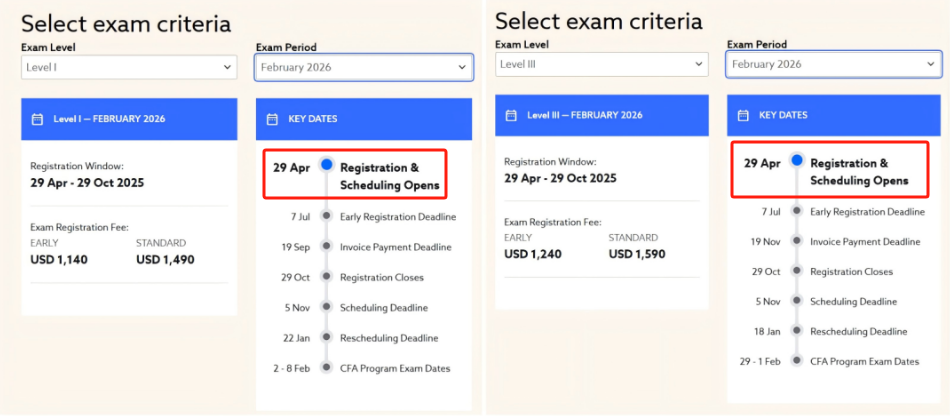Click gray dot beside 19 Sep Invoice Payment Deadline
Image resolution: width=950 pixels, height=416 pixels.
coord(326,247)
